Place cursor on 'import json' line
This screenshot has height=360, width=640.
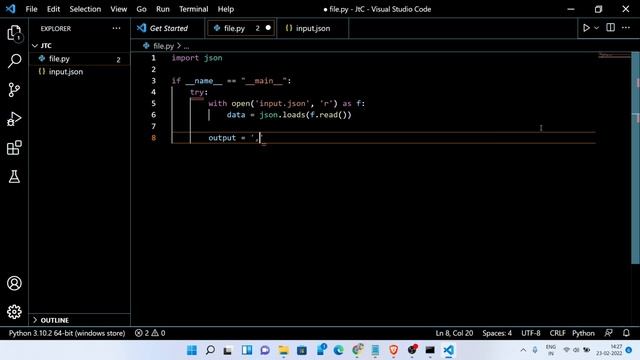[197, 58]
